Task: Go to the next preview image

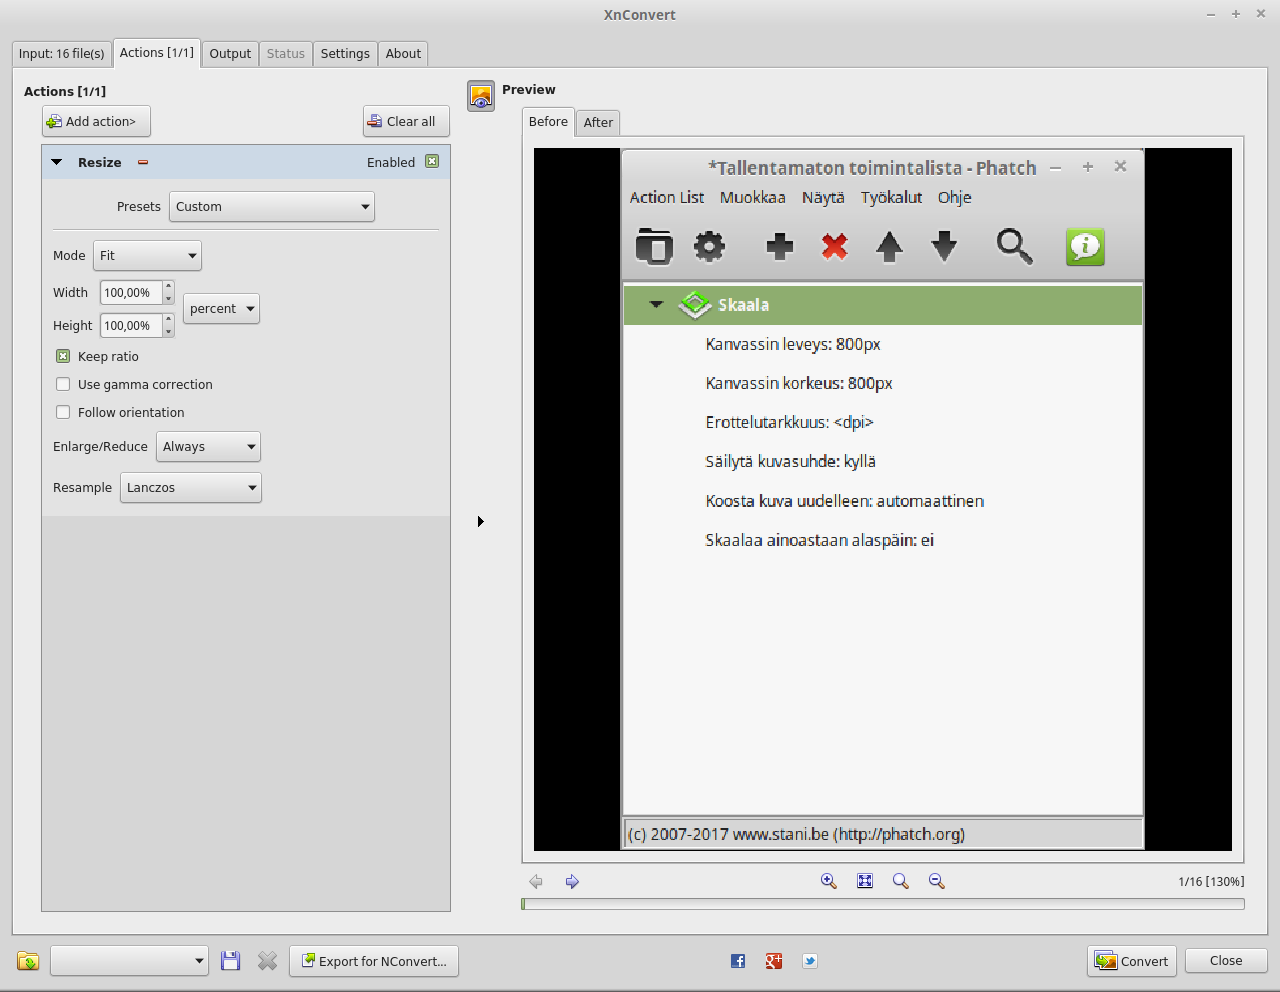Action: click(572, 881)
